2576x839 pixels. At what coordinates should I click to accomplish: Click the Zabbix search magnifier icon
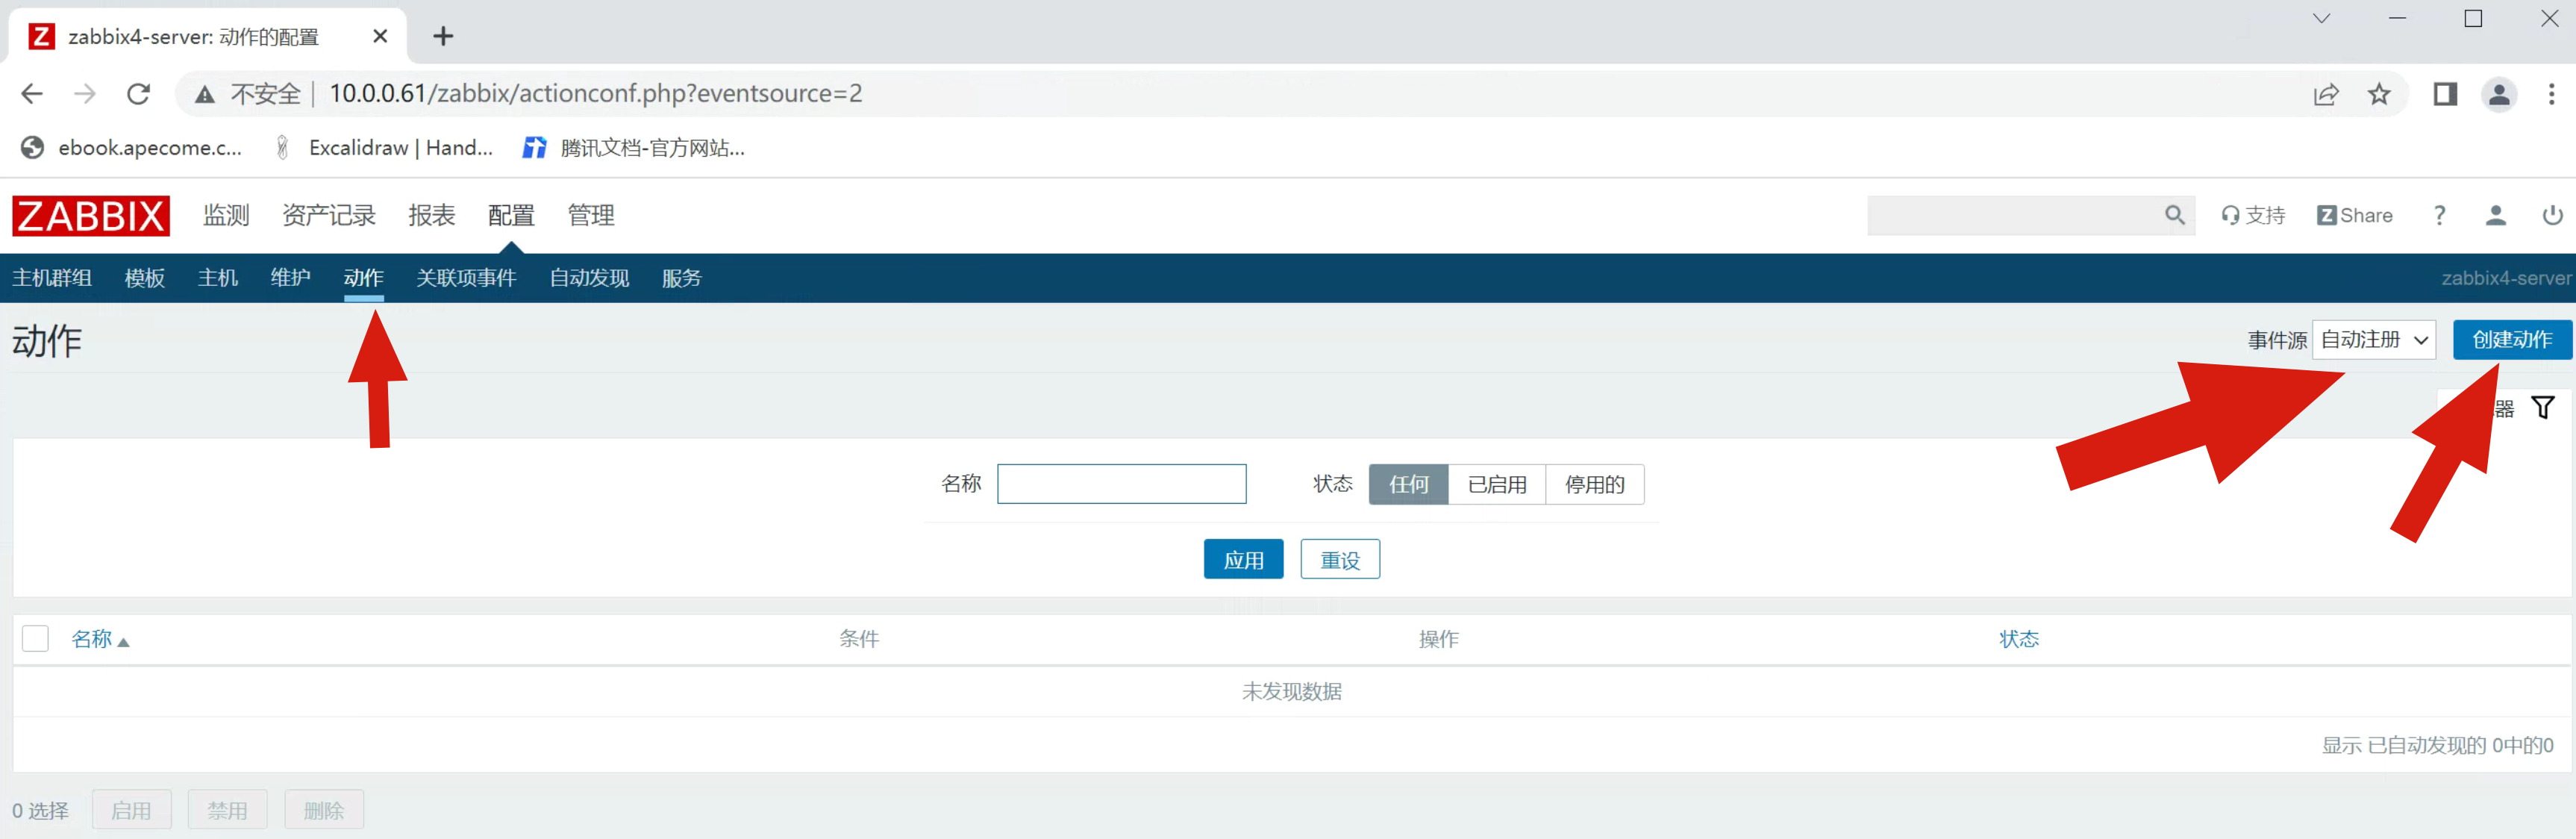pos(2174,215)
